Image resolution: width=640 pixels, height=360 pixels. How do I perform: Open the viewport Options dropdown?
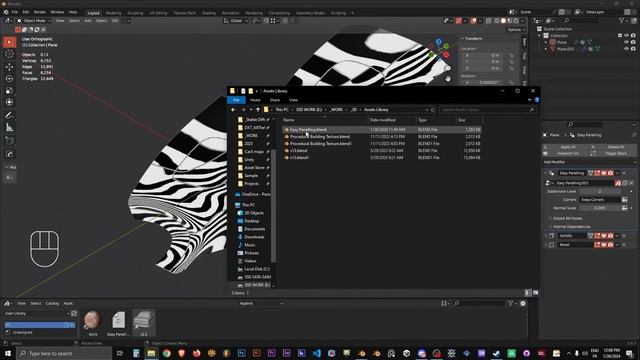(x=516, y=29)
